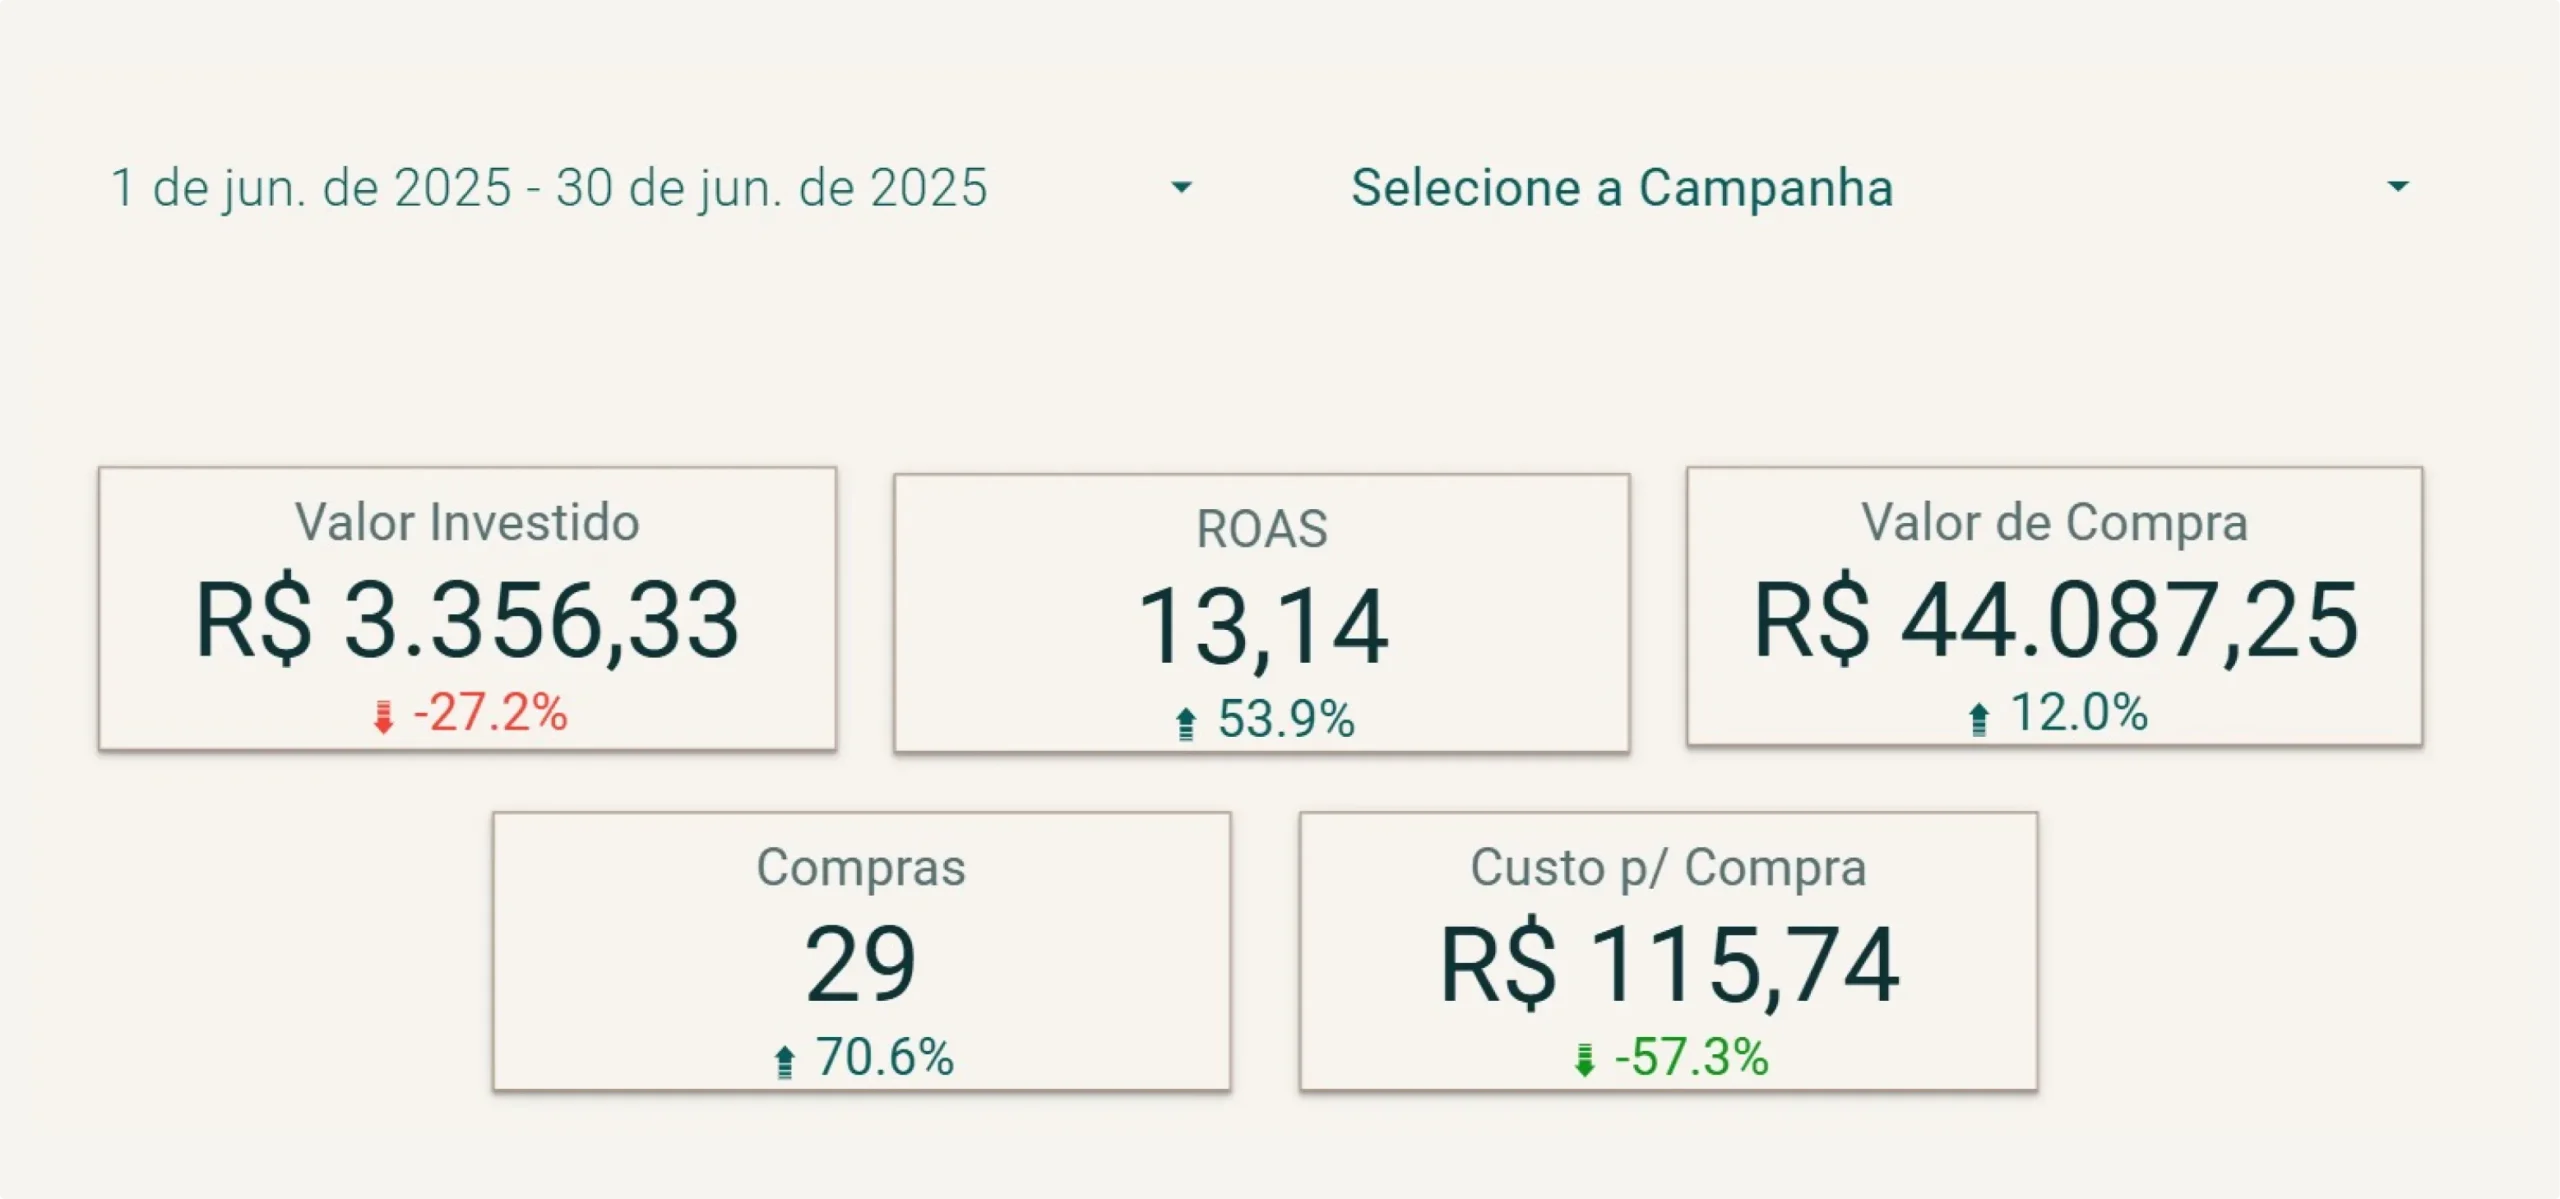Viewport: 2560px width, 1199px height.
Task: Select the Compras scorecard title
Action: pos(861,867)
